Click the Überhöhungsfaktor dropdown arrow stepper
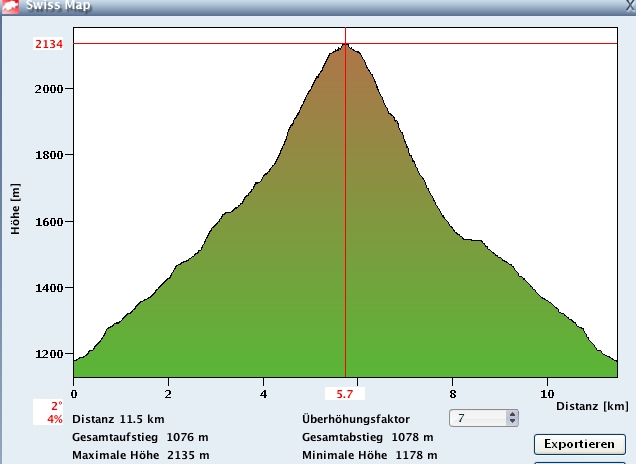The image size is (636, 464). [512, 418]
